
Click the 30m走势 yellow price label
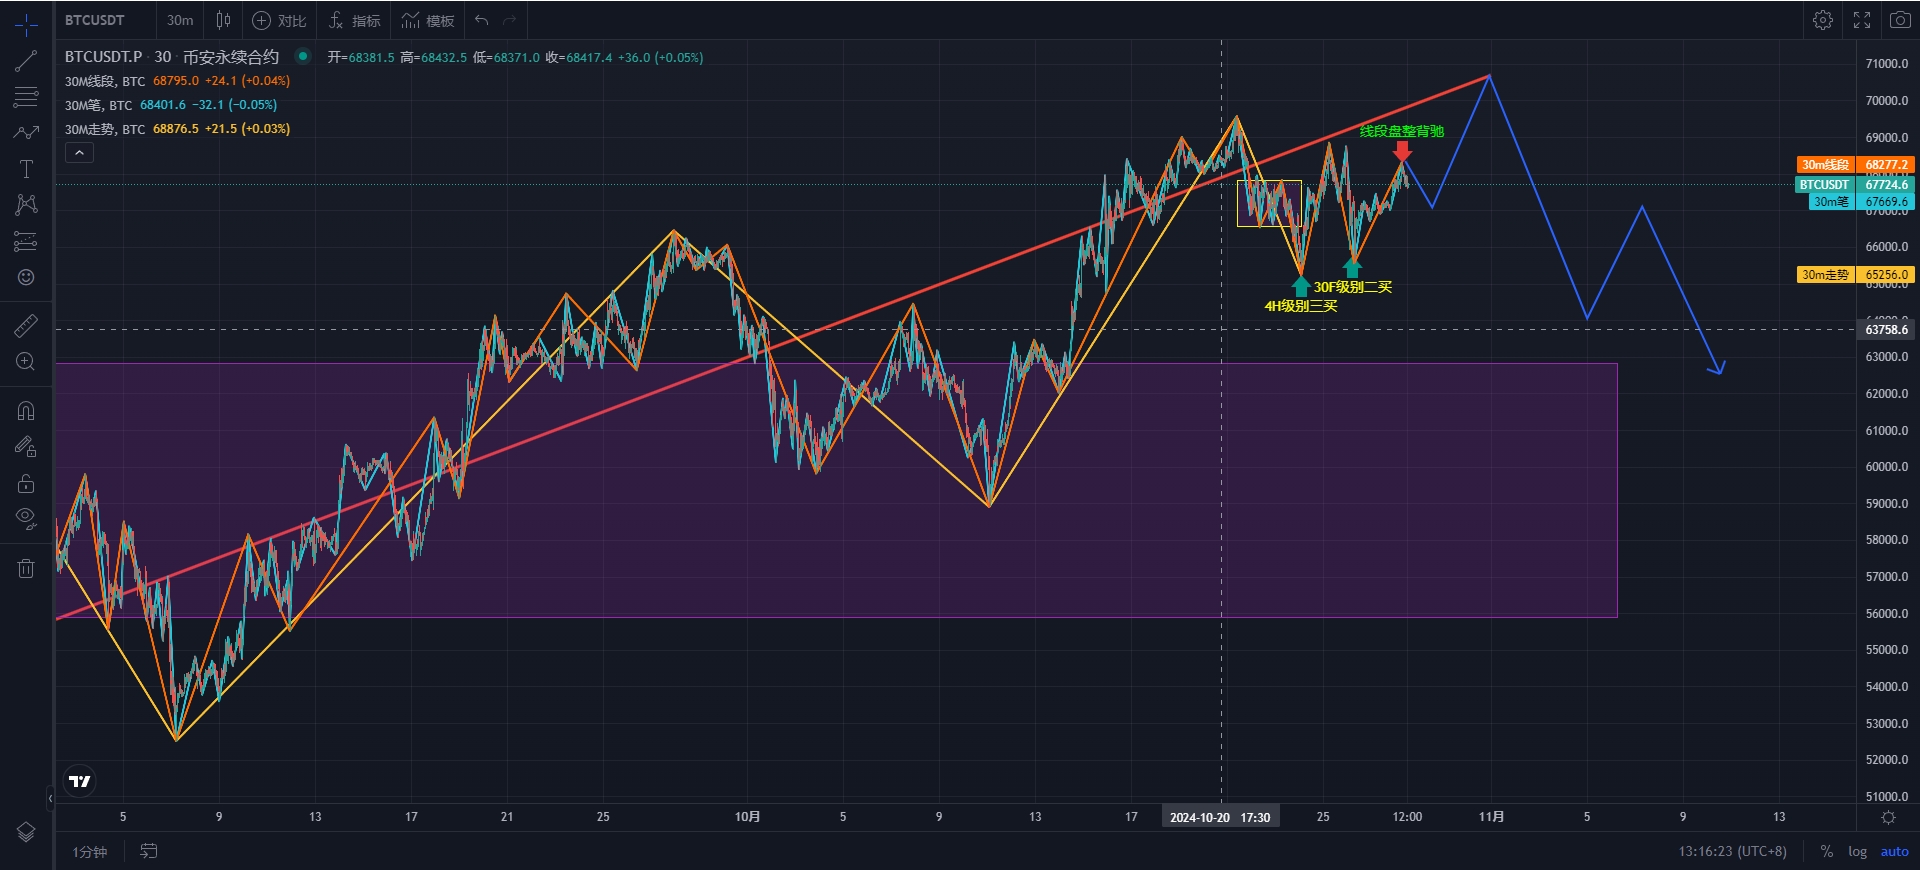pos(1825,274)
